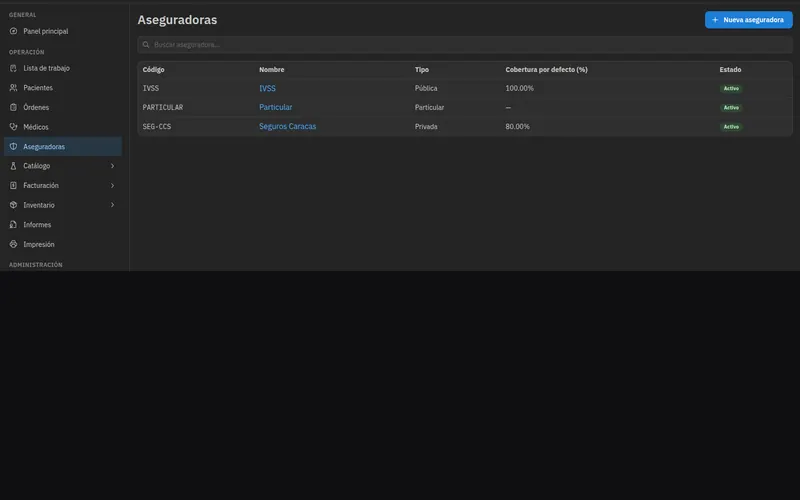Click Cobertura por defecto (%) header
800x500 pixels.
[x=546, y=69]
